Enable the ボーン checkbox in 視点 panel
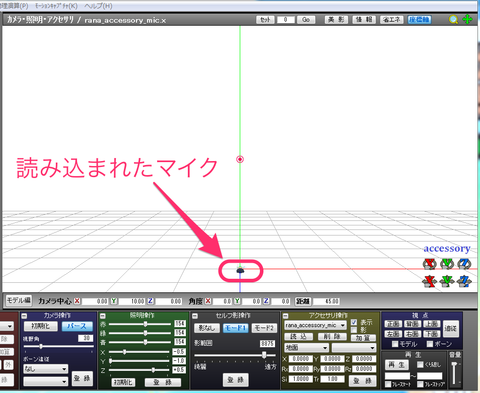480x393 pixels. click(430, 344)
